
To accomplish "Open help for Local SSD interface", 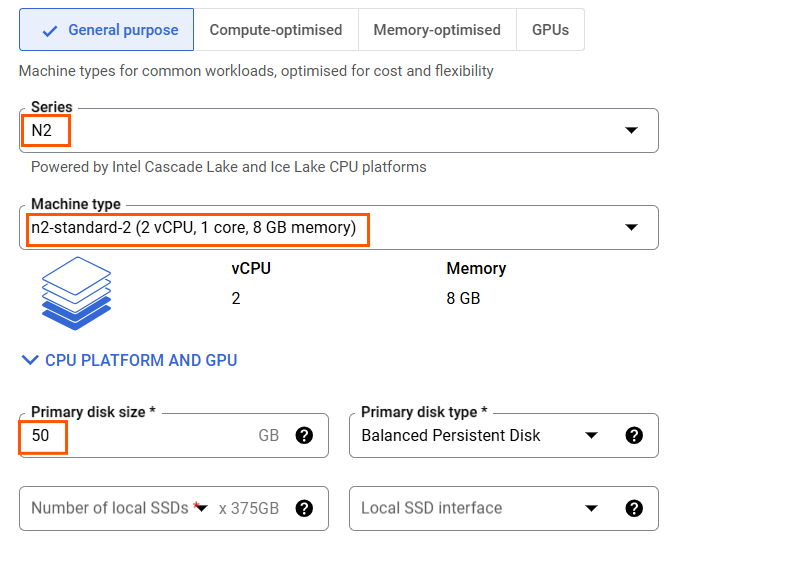I will coord(634,508).
